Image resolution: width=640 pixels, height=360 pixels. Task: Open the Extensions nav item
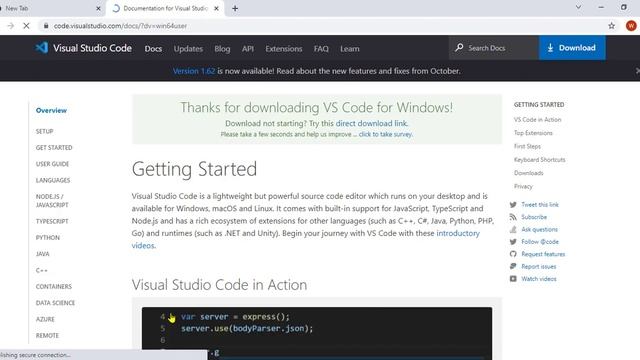pos(284,49)
